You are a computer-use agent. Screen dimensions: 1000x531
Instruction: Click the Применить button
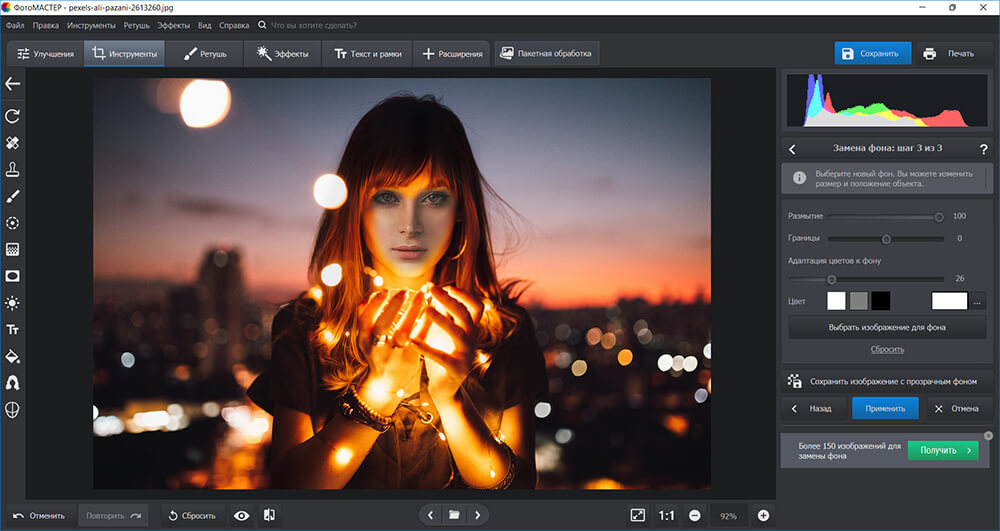click(885, 409)
